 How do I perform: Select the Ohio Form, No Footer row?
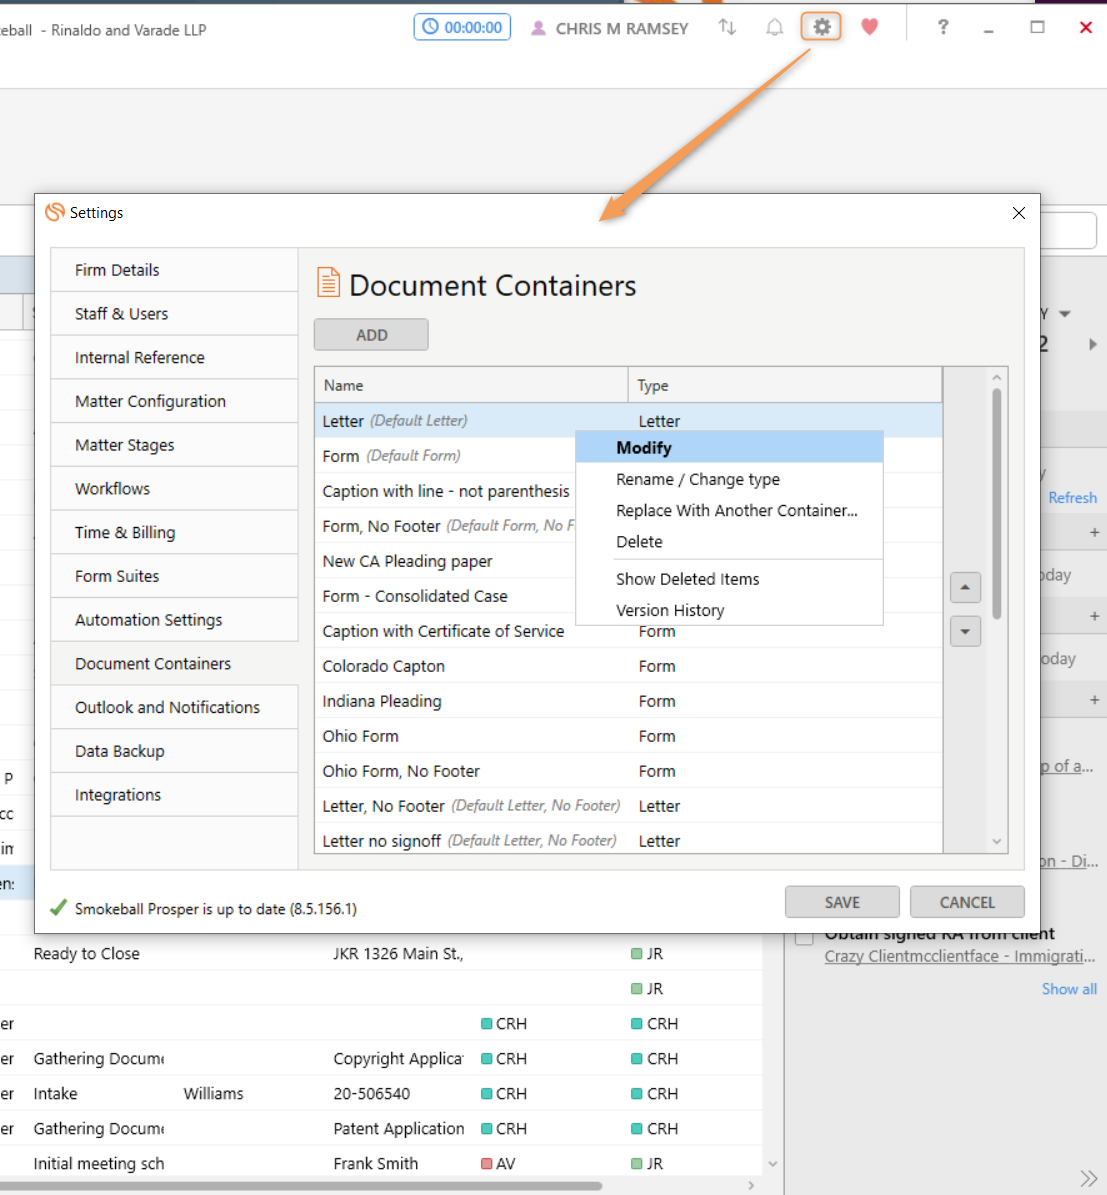tap(629, 771)
